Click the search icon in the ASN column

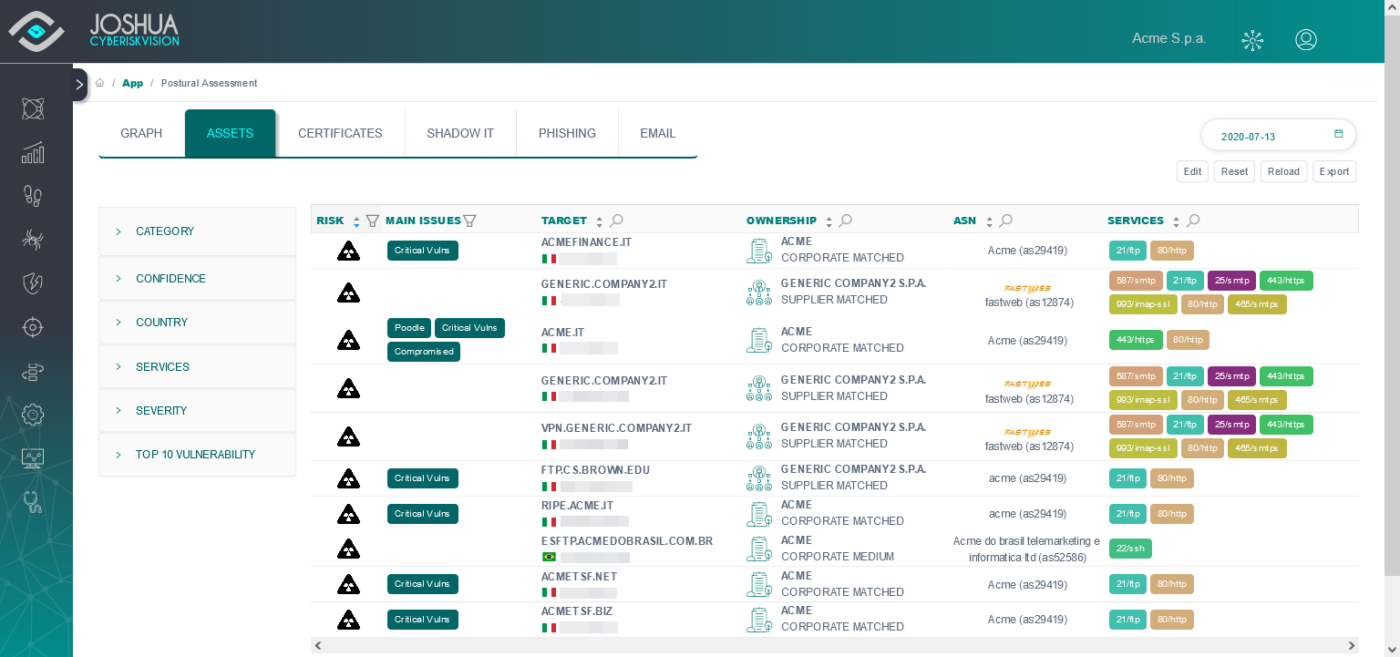(x=1006, y=221)
